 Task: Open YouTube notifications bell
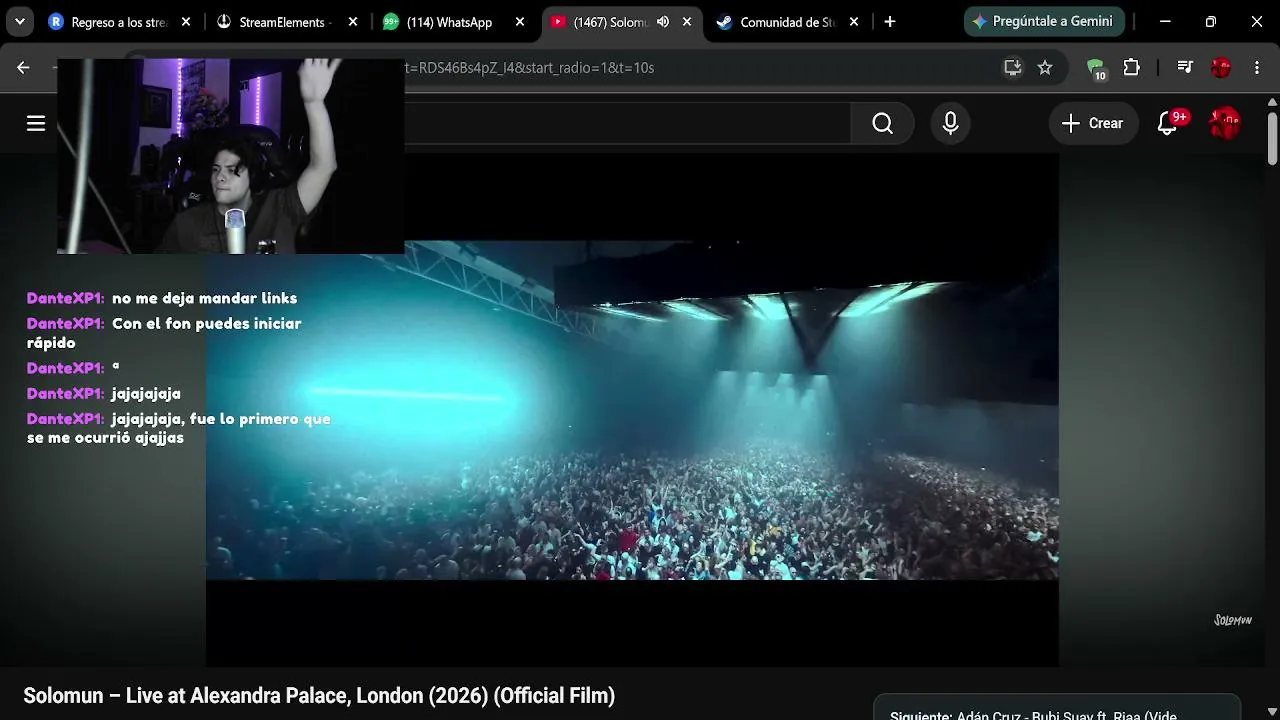click(x=1167, y=123)
